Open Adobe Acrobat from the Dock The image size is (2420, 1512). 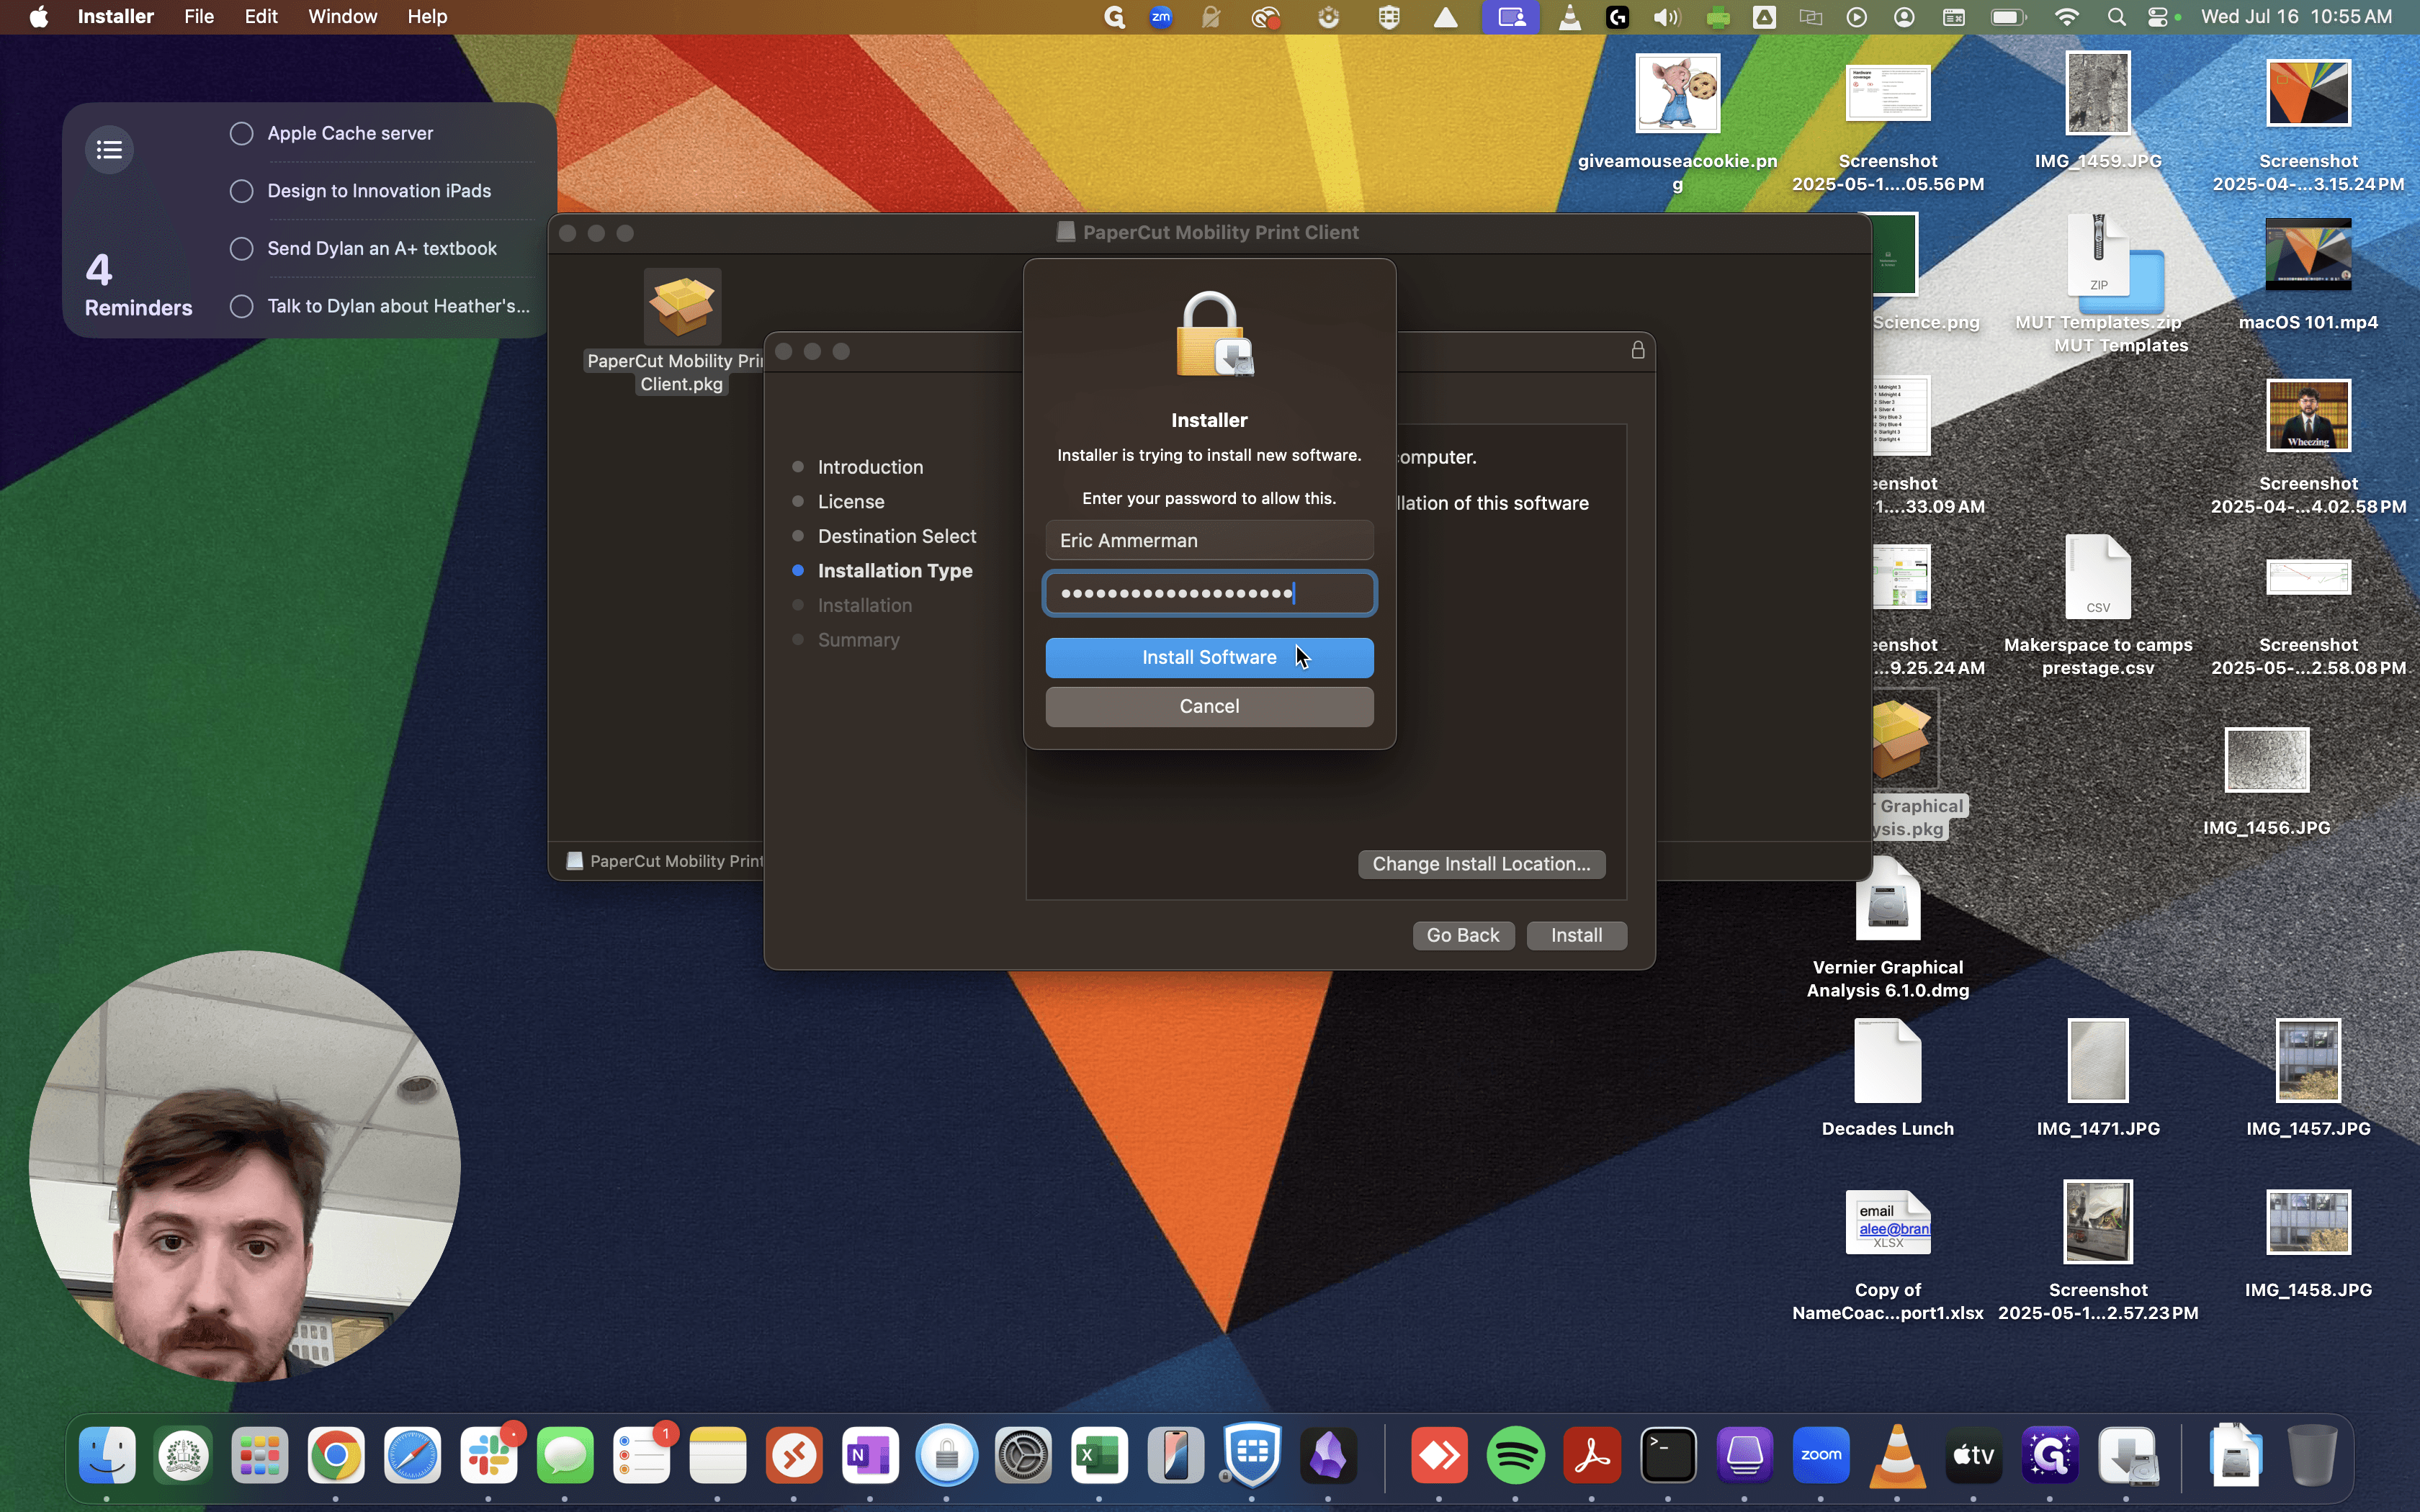[x=1592, y=1455]
